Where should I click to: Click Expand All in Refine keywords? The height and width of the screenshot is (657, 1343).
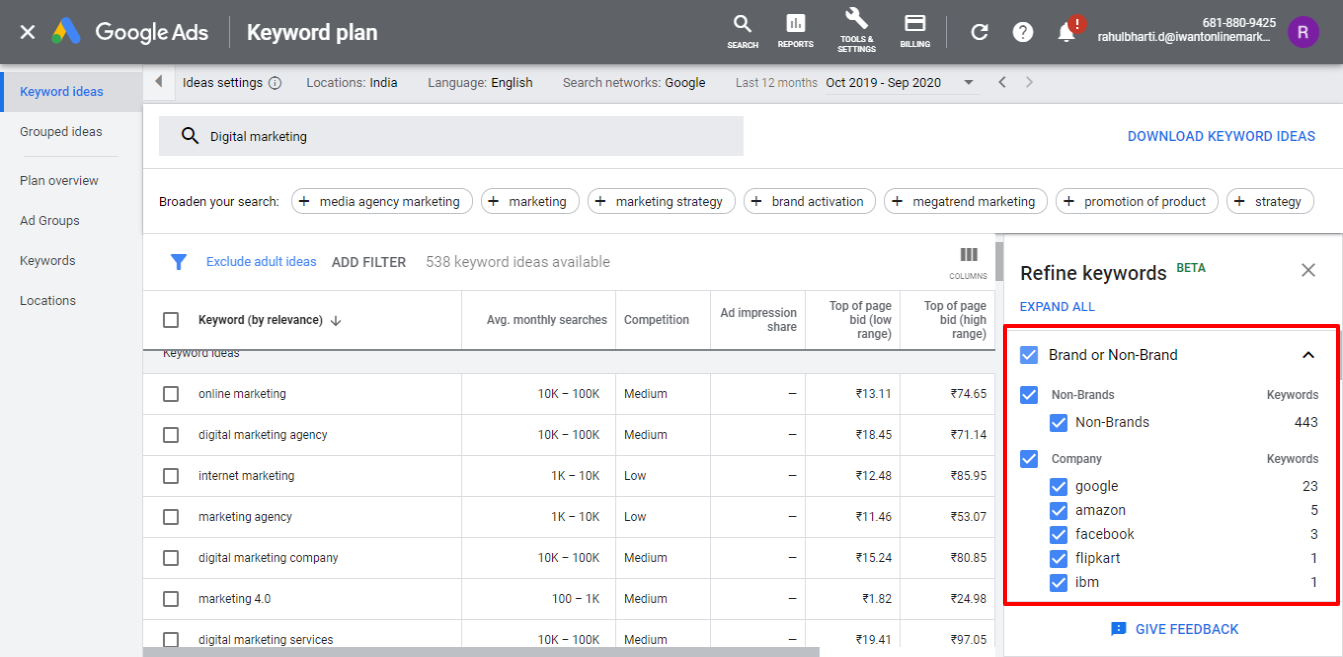point(1057,307)
